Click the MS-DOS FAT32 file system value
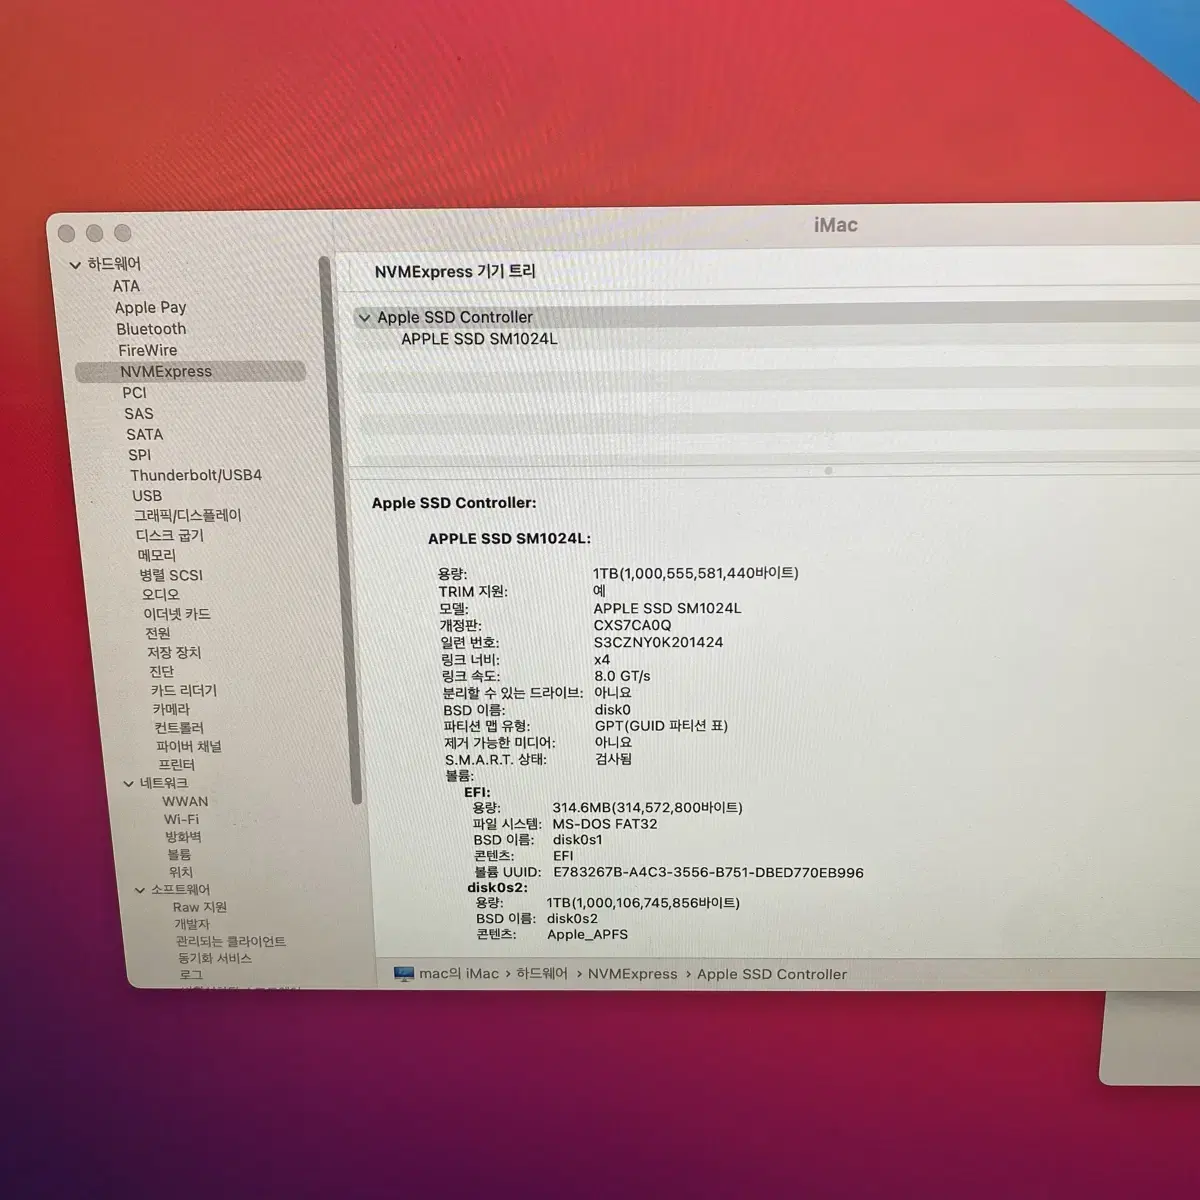1200x1200 pixels. (604, 825)
